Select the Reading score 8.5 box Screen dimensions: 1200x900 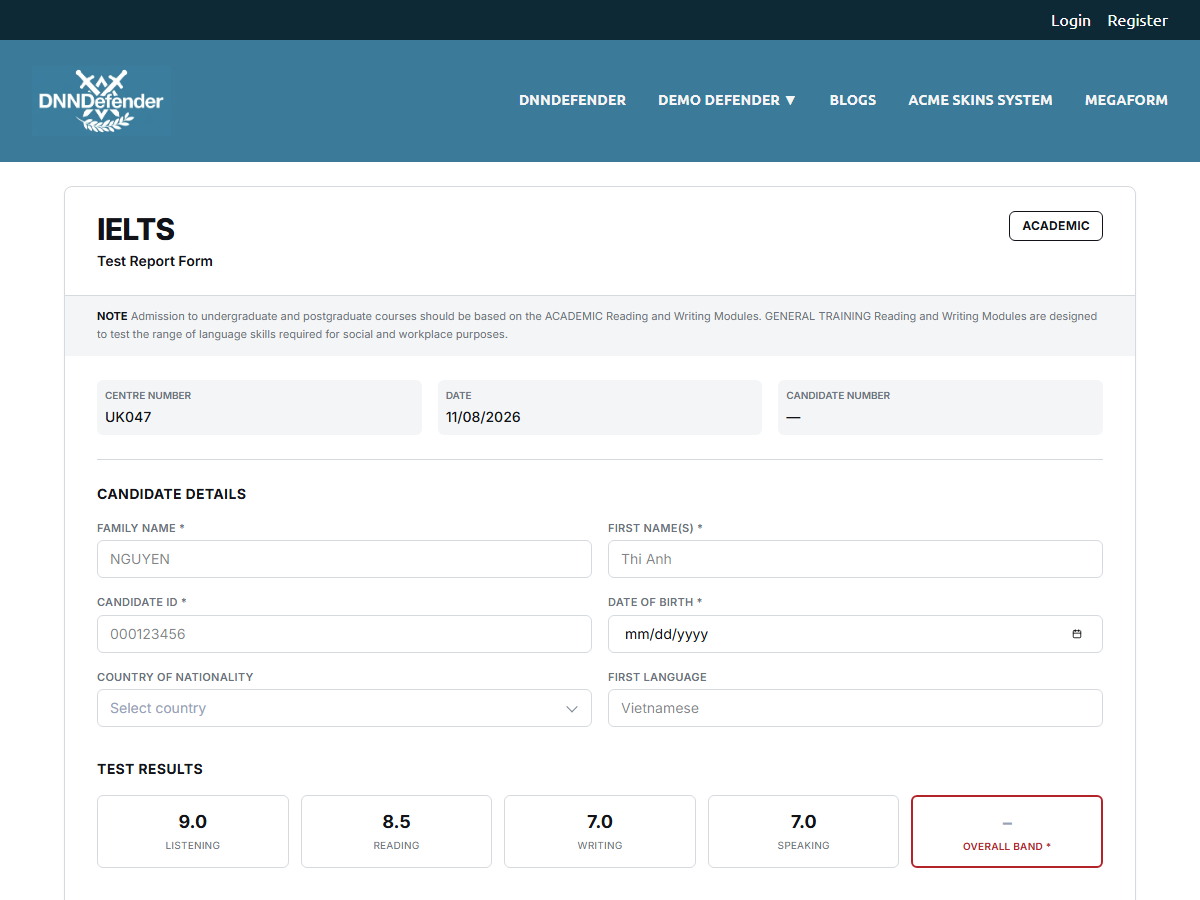(396, 831)
